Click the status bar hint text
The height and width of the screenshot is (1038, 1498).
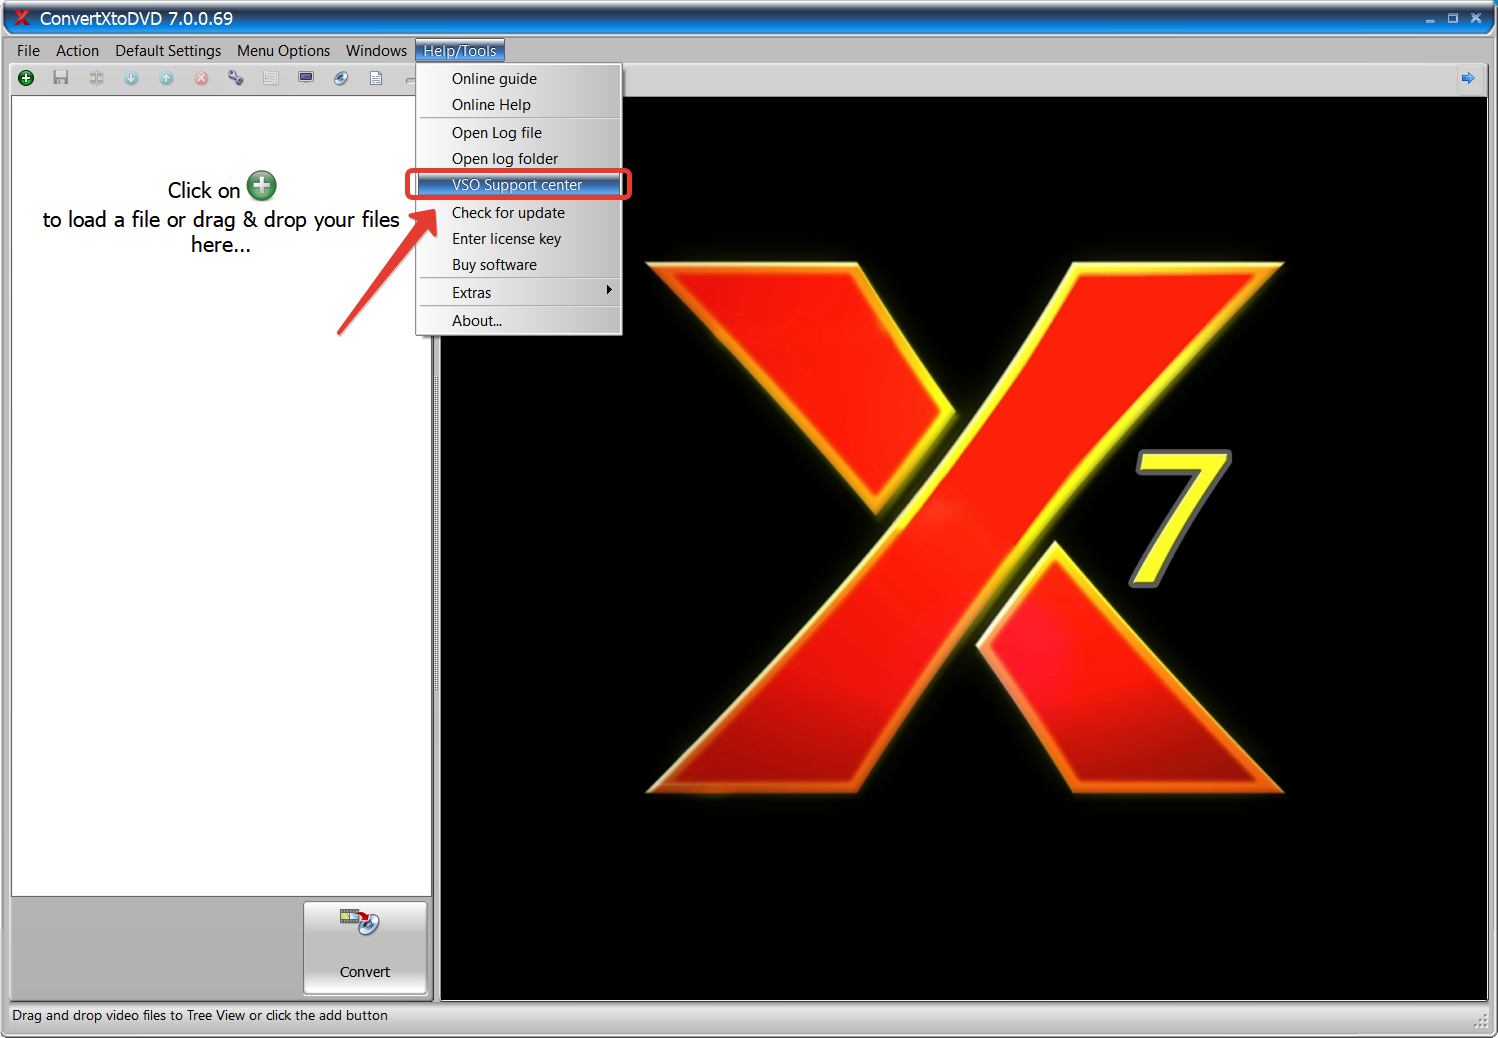[x=200, y=1015]
